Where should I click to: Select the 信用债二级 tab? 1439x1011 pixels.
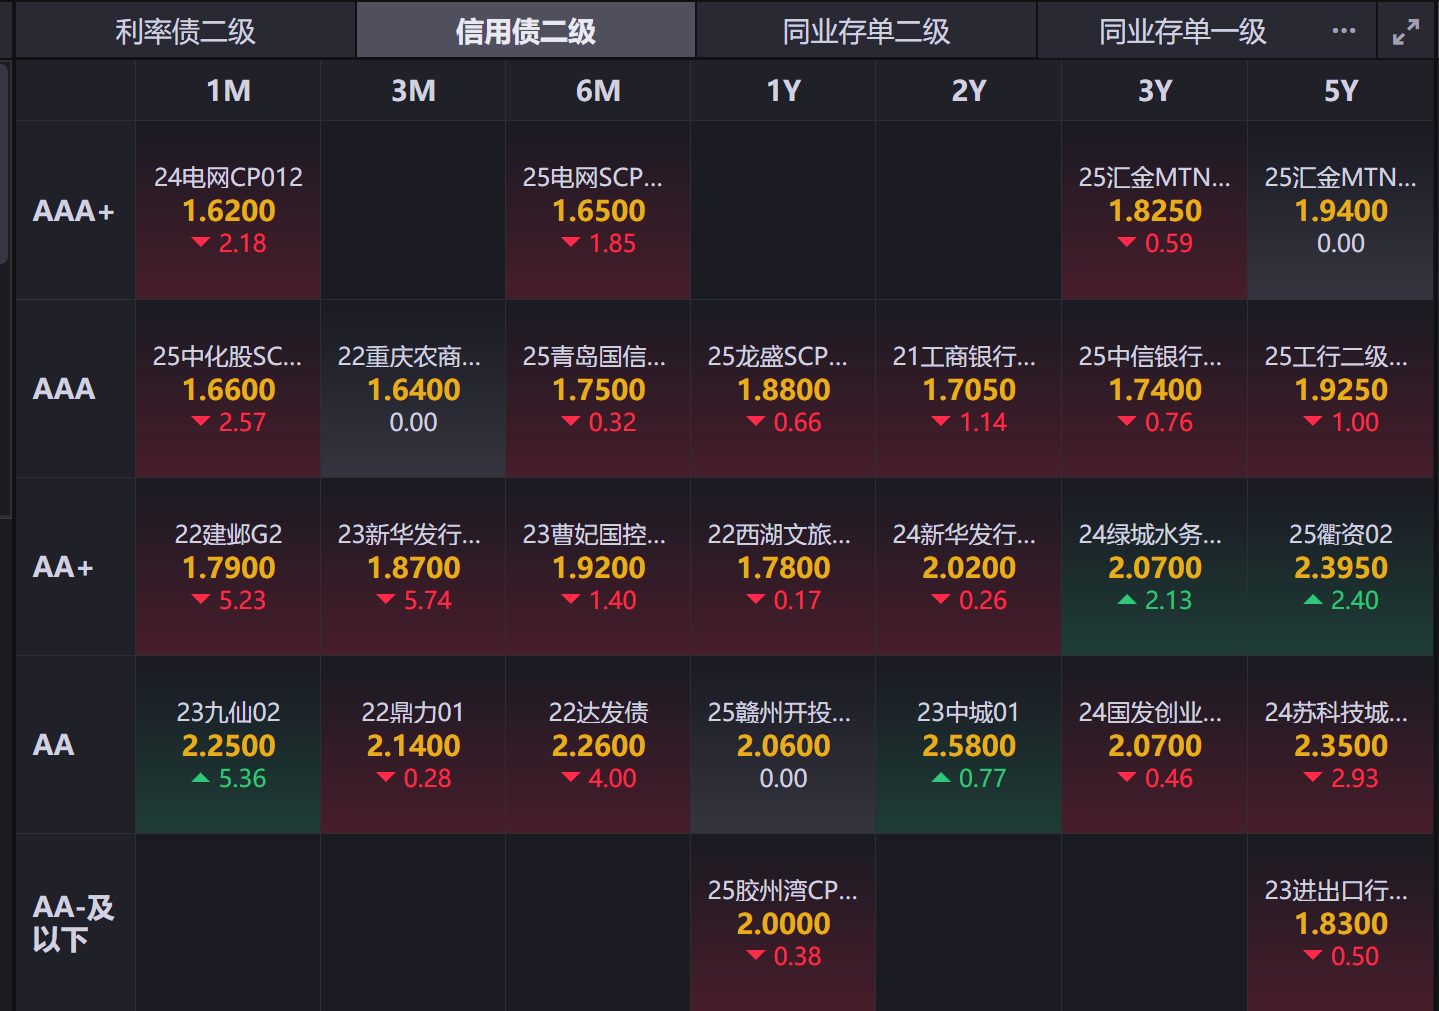526,31
